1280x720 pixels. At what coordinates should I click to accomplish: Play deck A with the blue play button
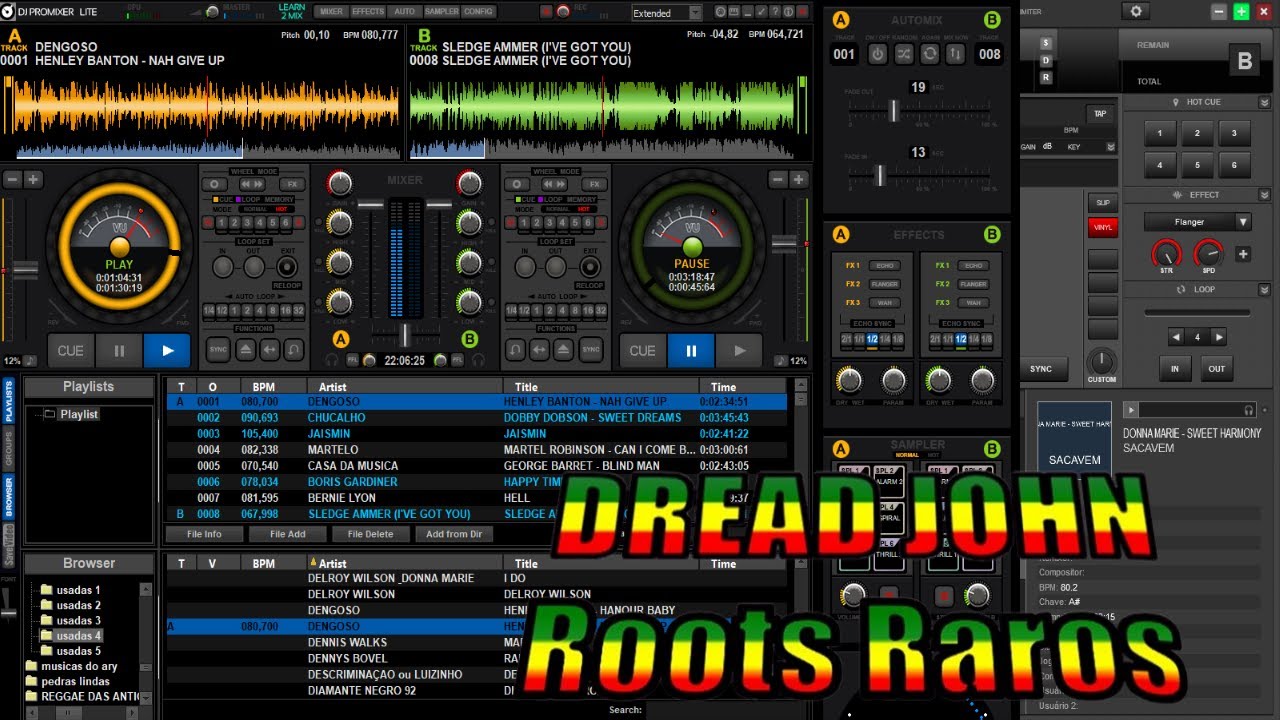167,351
